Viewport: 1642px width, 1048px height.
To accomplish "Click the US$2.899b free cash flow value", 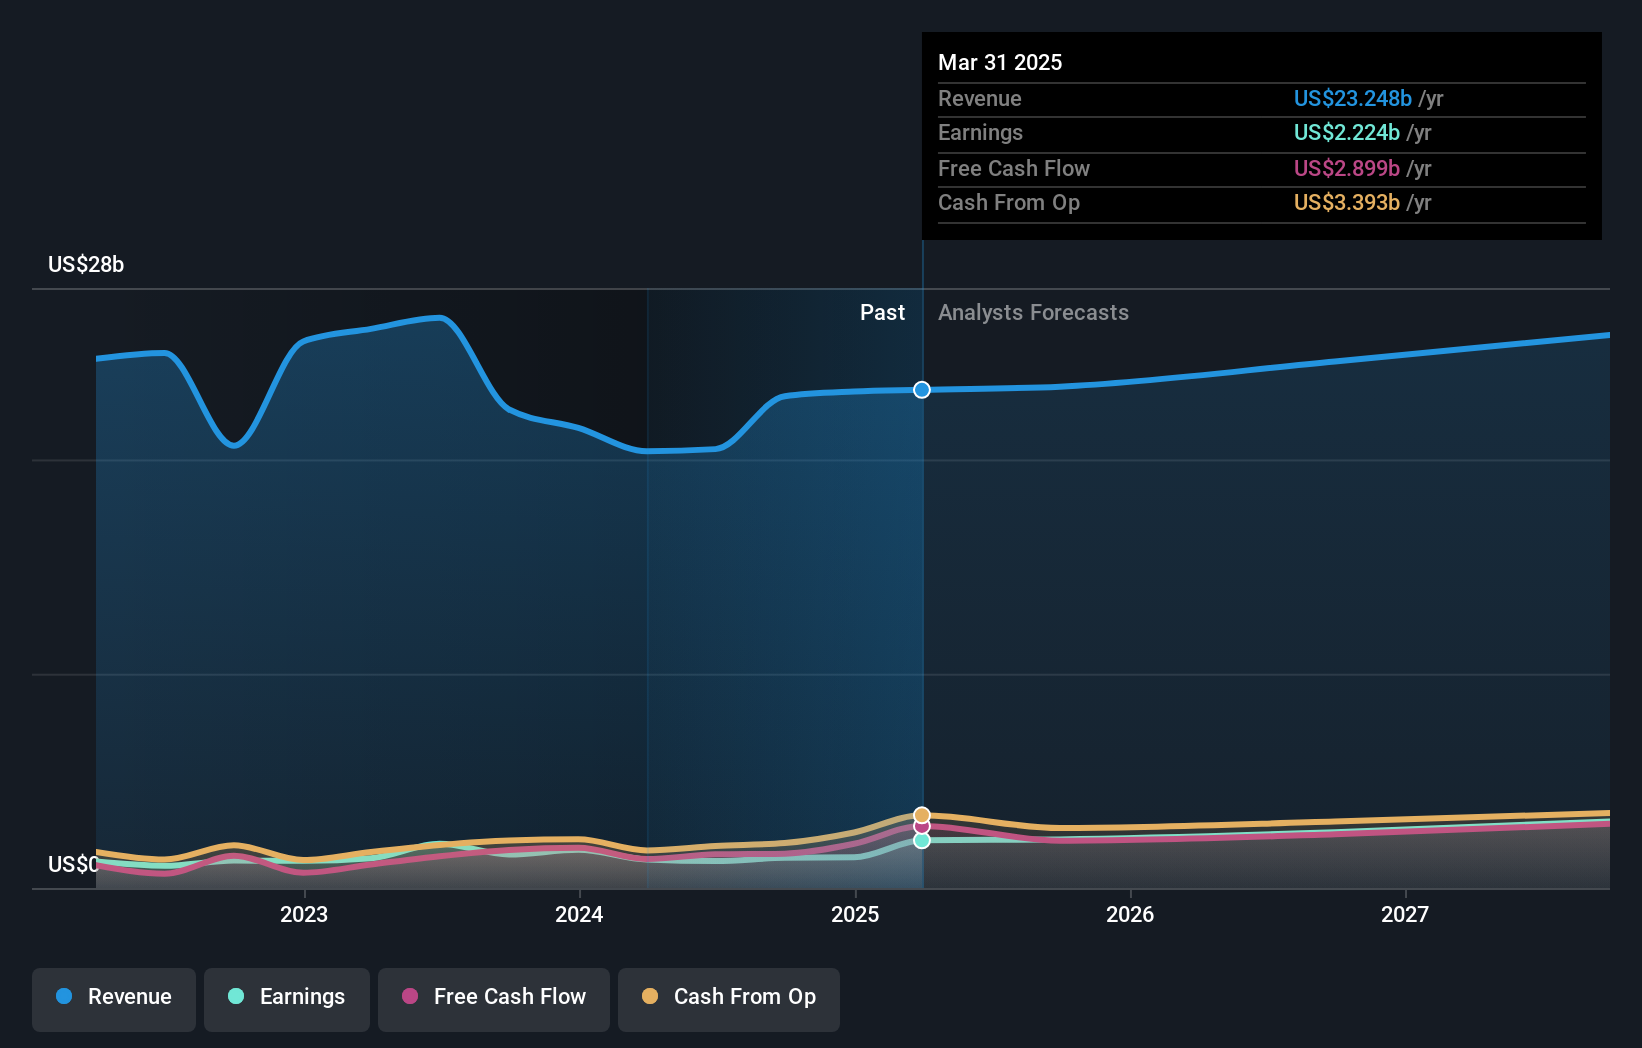I will tap(1346, 168).
